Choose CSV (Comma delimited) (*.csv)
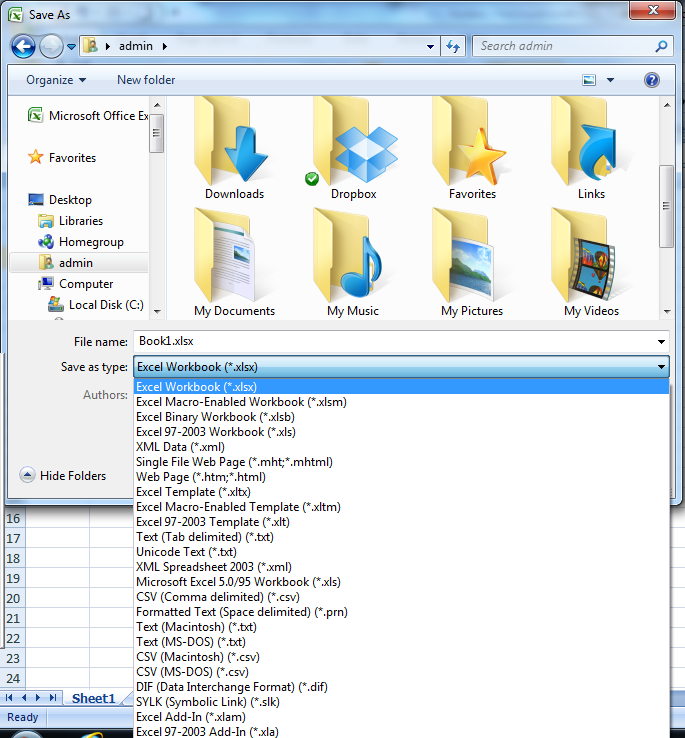The image size is (685, 738). point(401,597)
